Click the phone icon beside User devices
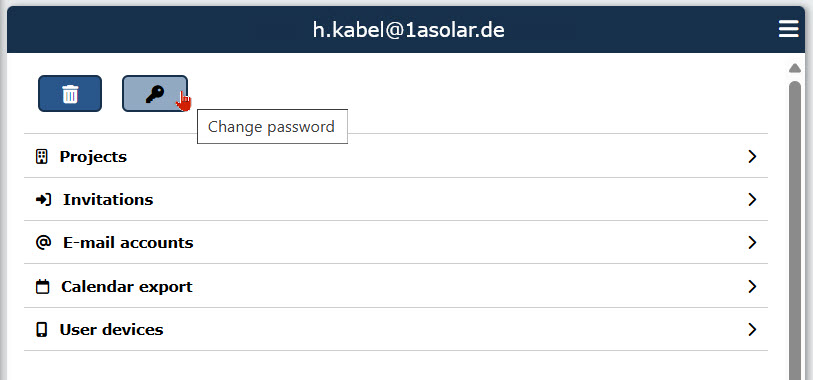The height and width of the screenshot is (380, 813). [x=41, y=330]
